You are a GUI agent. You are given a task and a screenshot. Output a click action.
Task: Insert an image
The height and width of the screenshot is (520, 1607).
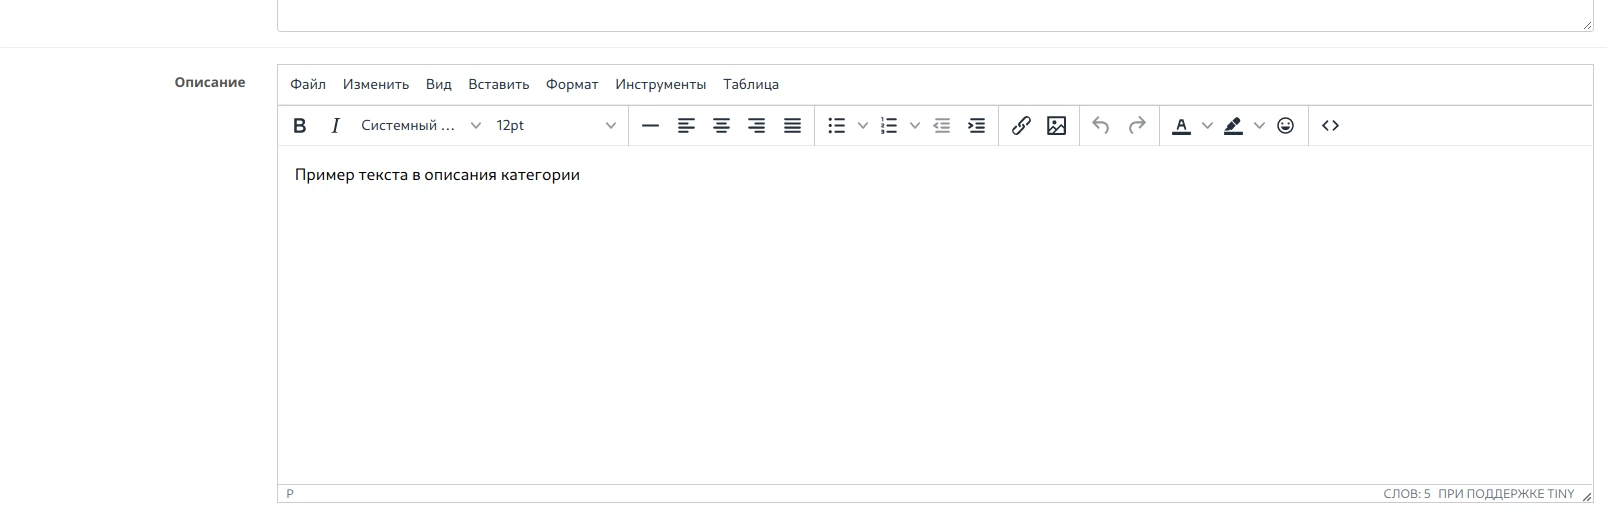(1056, 125)
